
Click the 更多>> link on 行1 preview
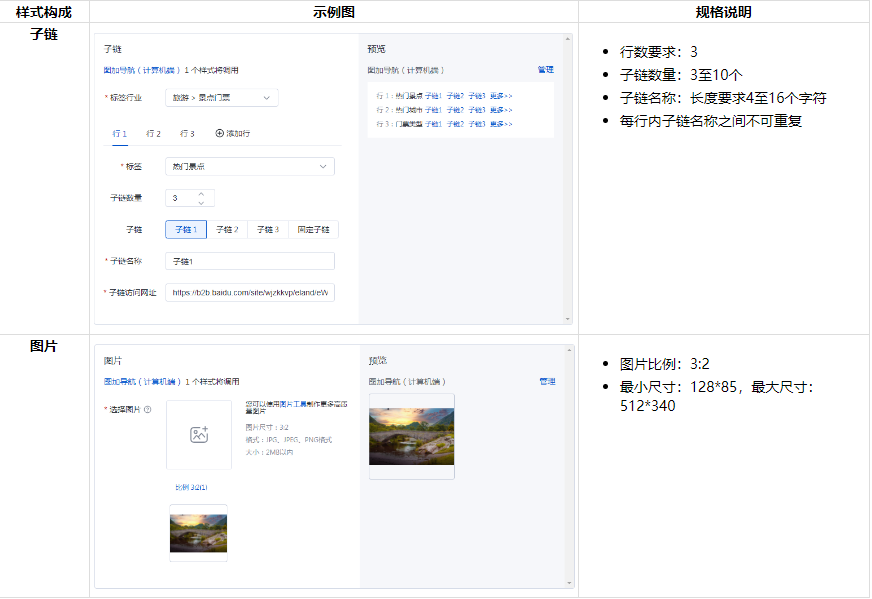[501, 95]
